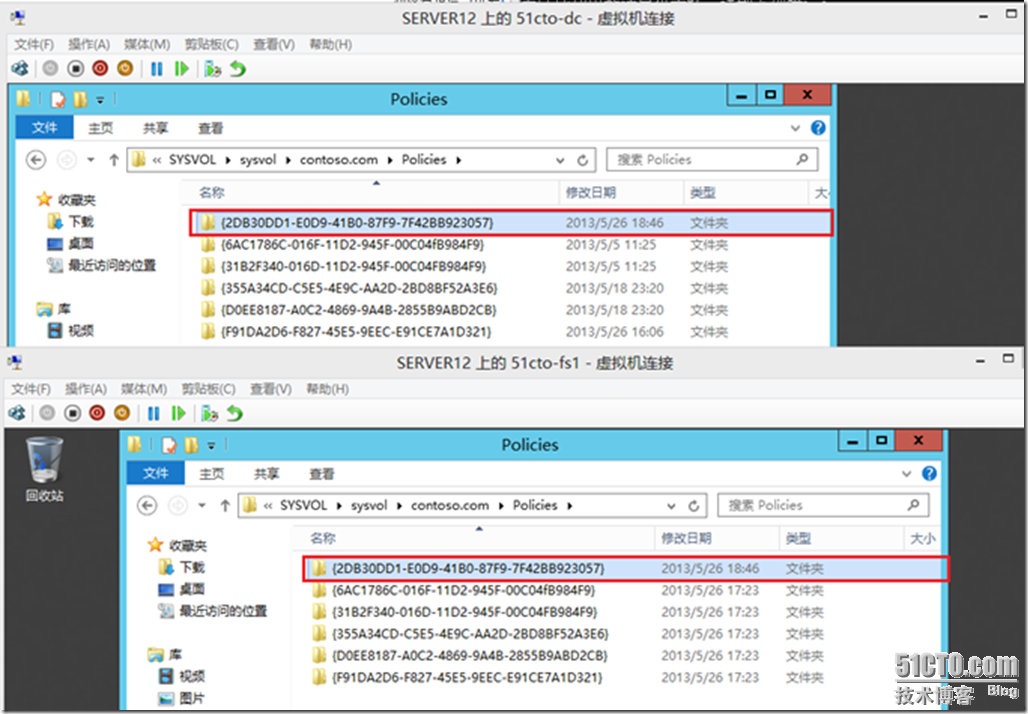
Task: Click red Shut Down icon in 51cto-dc toolbar
Action: [100, 68]
